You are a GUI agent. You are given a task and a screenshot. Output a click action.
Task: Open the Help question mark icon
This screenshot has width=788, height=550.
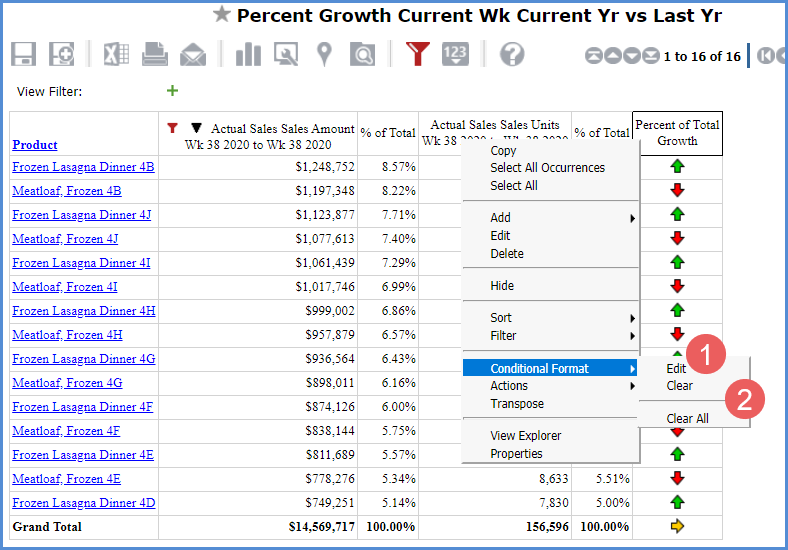pos(512,54)
